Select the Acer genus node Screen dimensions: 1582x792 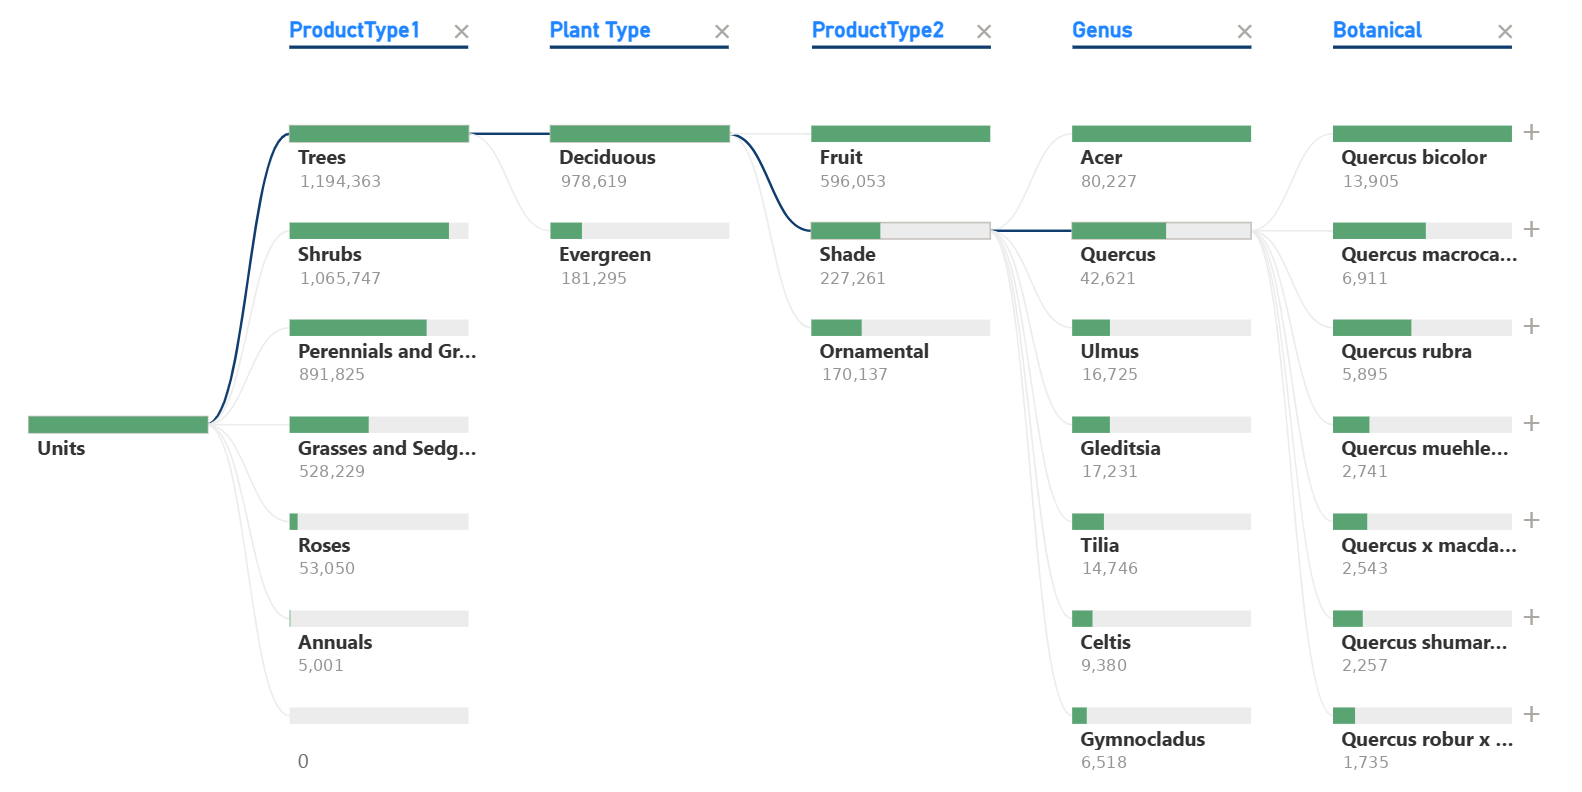(x=1161, y=134)
